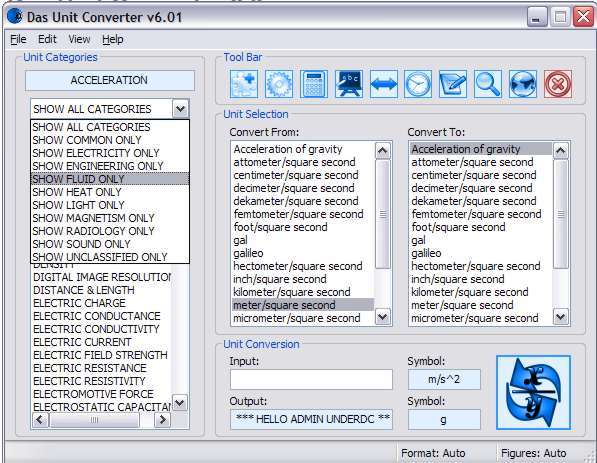Click the double-arrow swap units icon

(x=383, y=84)
